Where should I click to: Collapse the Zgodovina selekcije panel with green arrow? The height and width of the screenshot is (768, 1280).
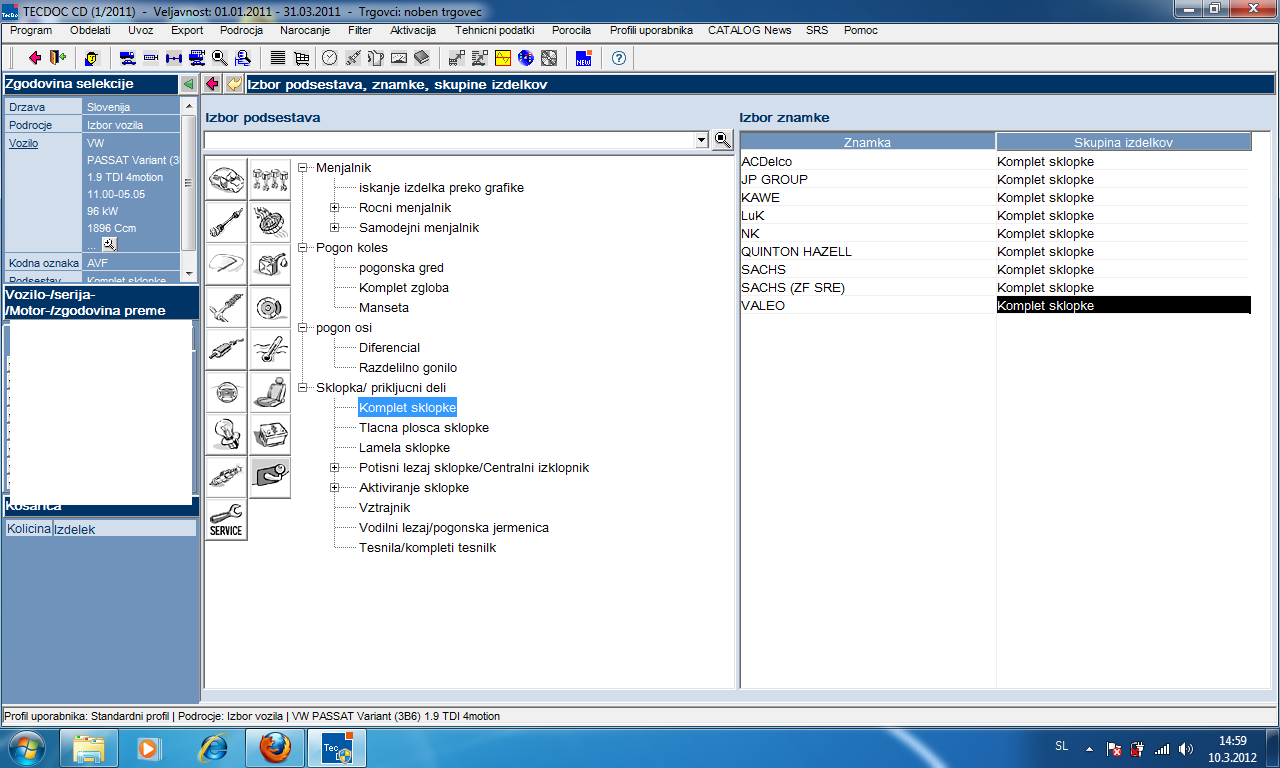188,84
